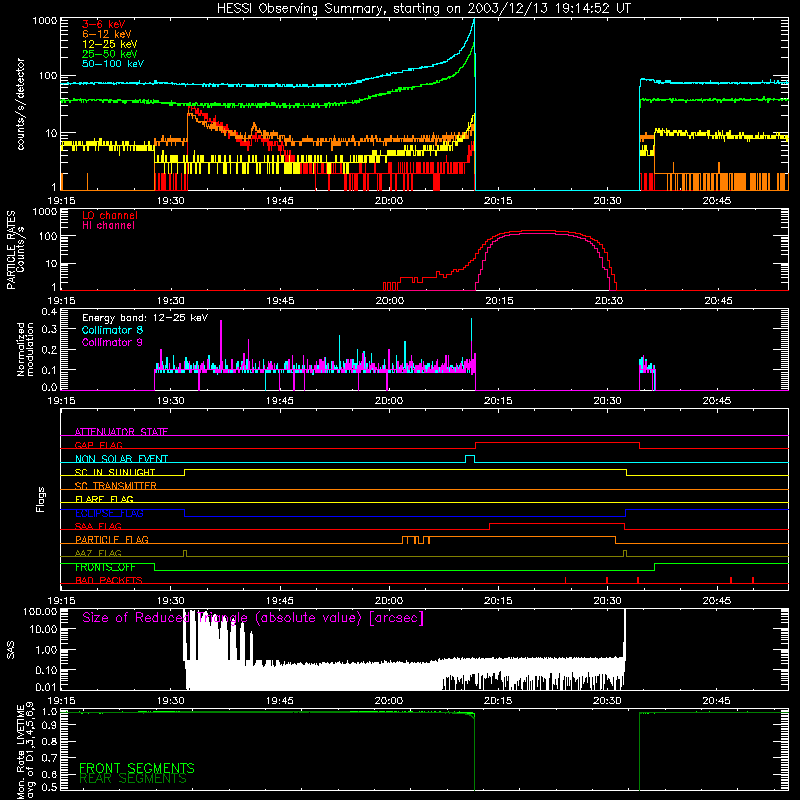The image size is (800, 800).
Task: Click the green FRONTS_OFF flag label
Action: (105, 567)
